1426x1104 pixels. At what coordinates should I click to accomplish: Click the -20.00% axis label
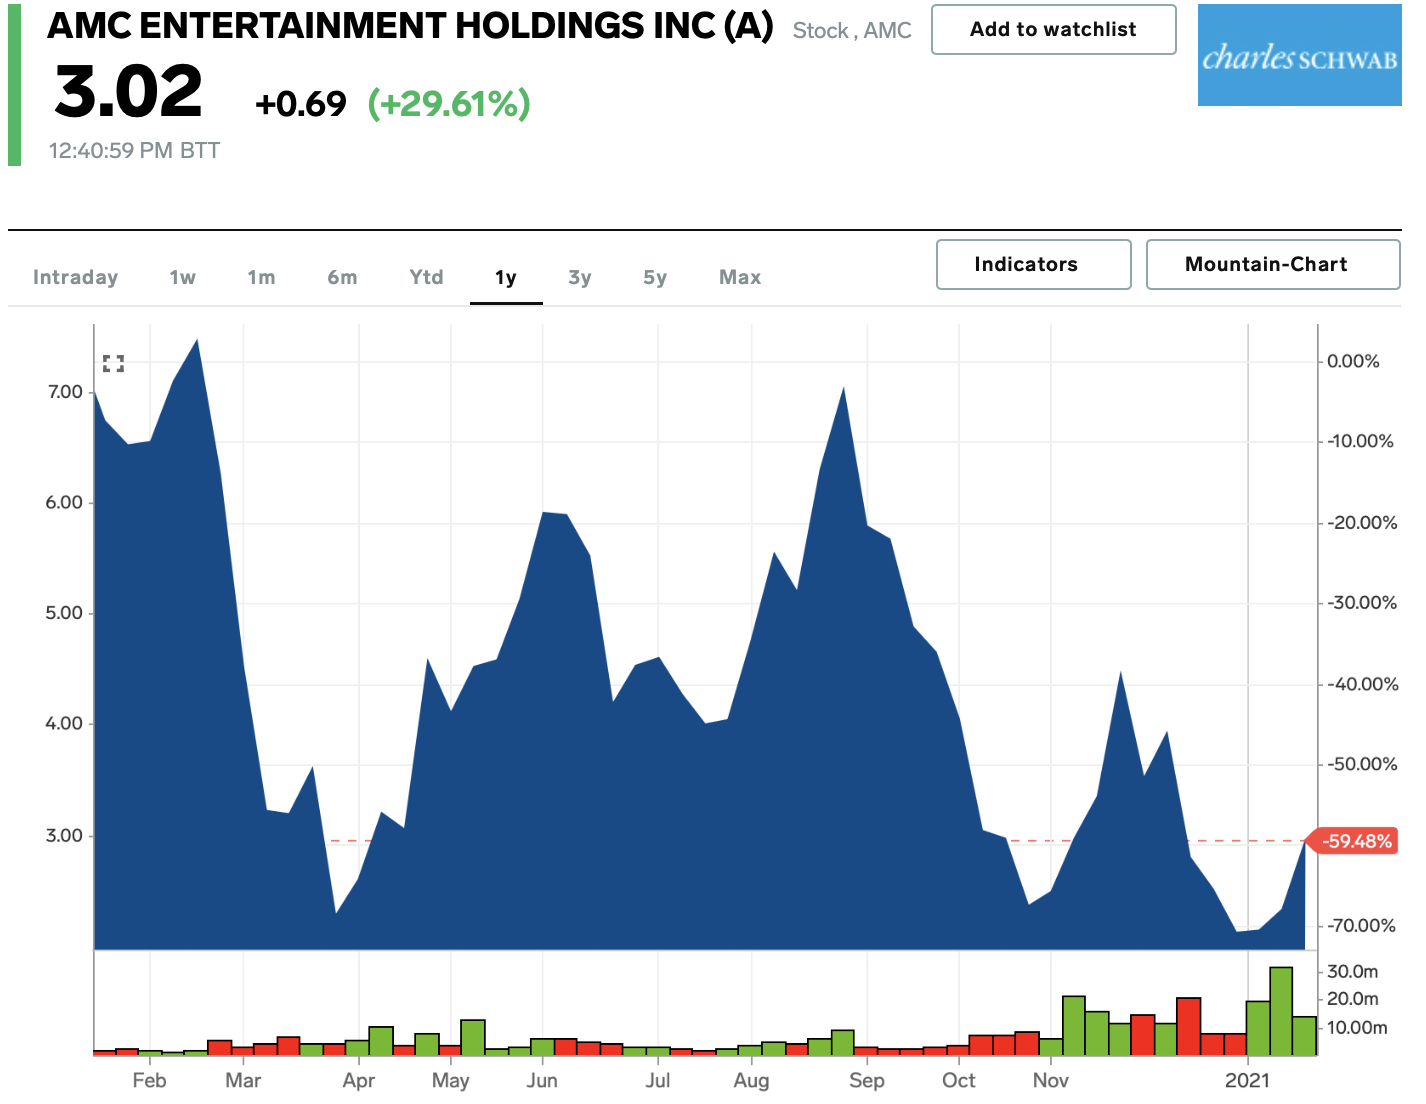coord(1362,523)
